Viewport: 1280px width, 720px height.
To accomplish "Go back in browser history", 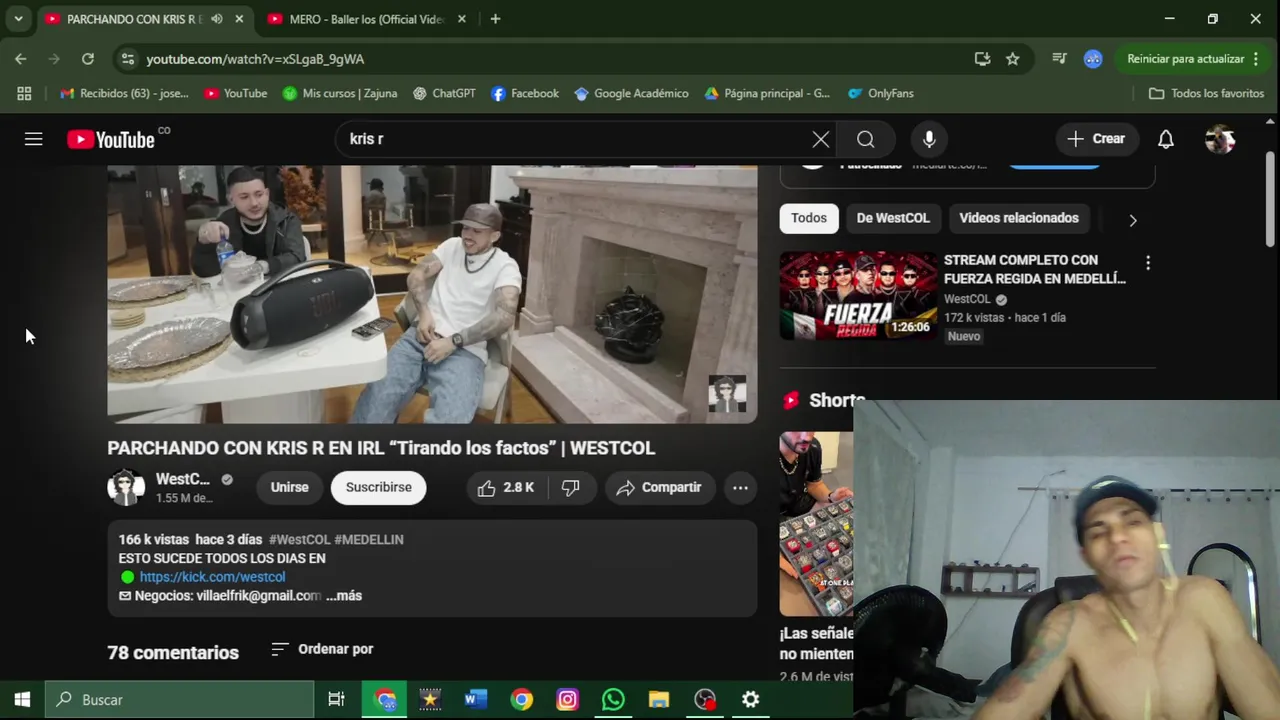I will [x=21, y=59].
